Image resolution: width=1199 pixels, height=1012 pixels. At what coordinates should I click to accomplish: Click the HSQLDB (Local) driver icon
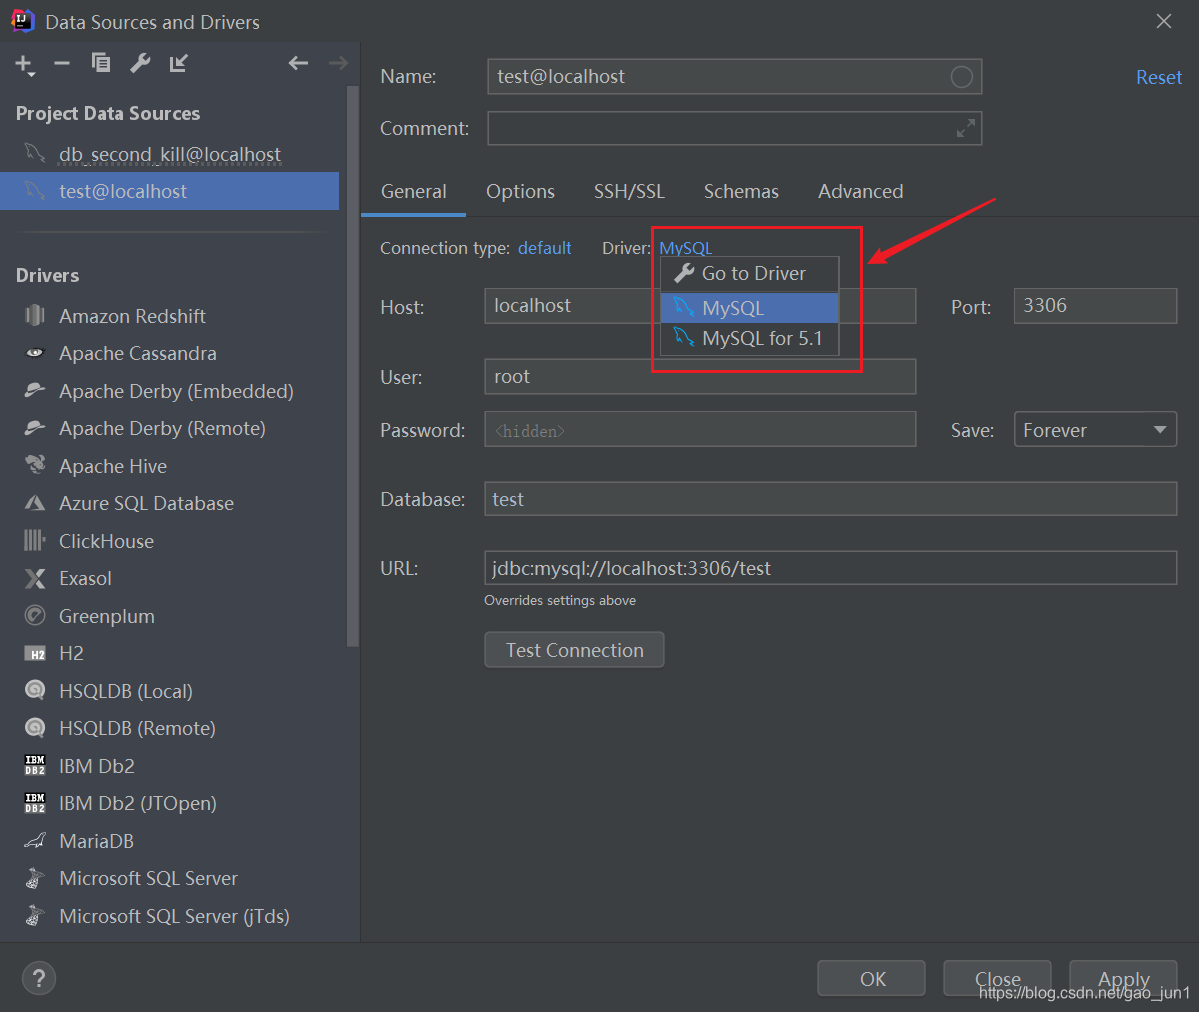point(34,690)
